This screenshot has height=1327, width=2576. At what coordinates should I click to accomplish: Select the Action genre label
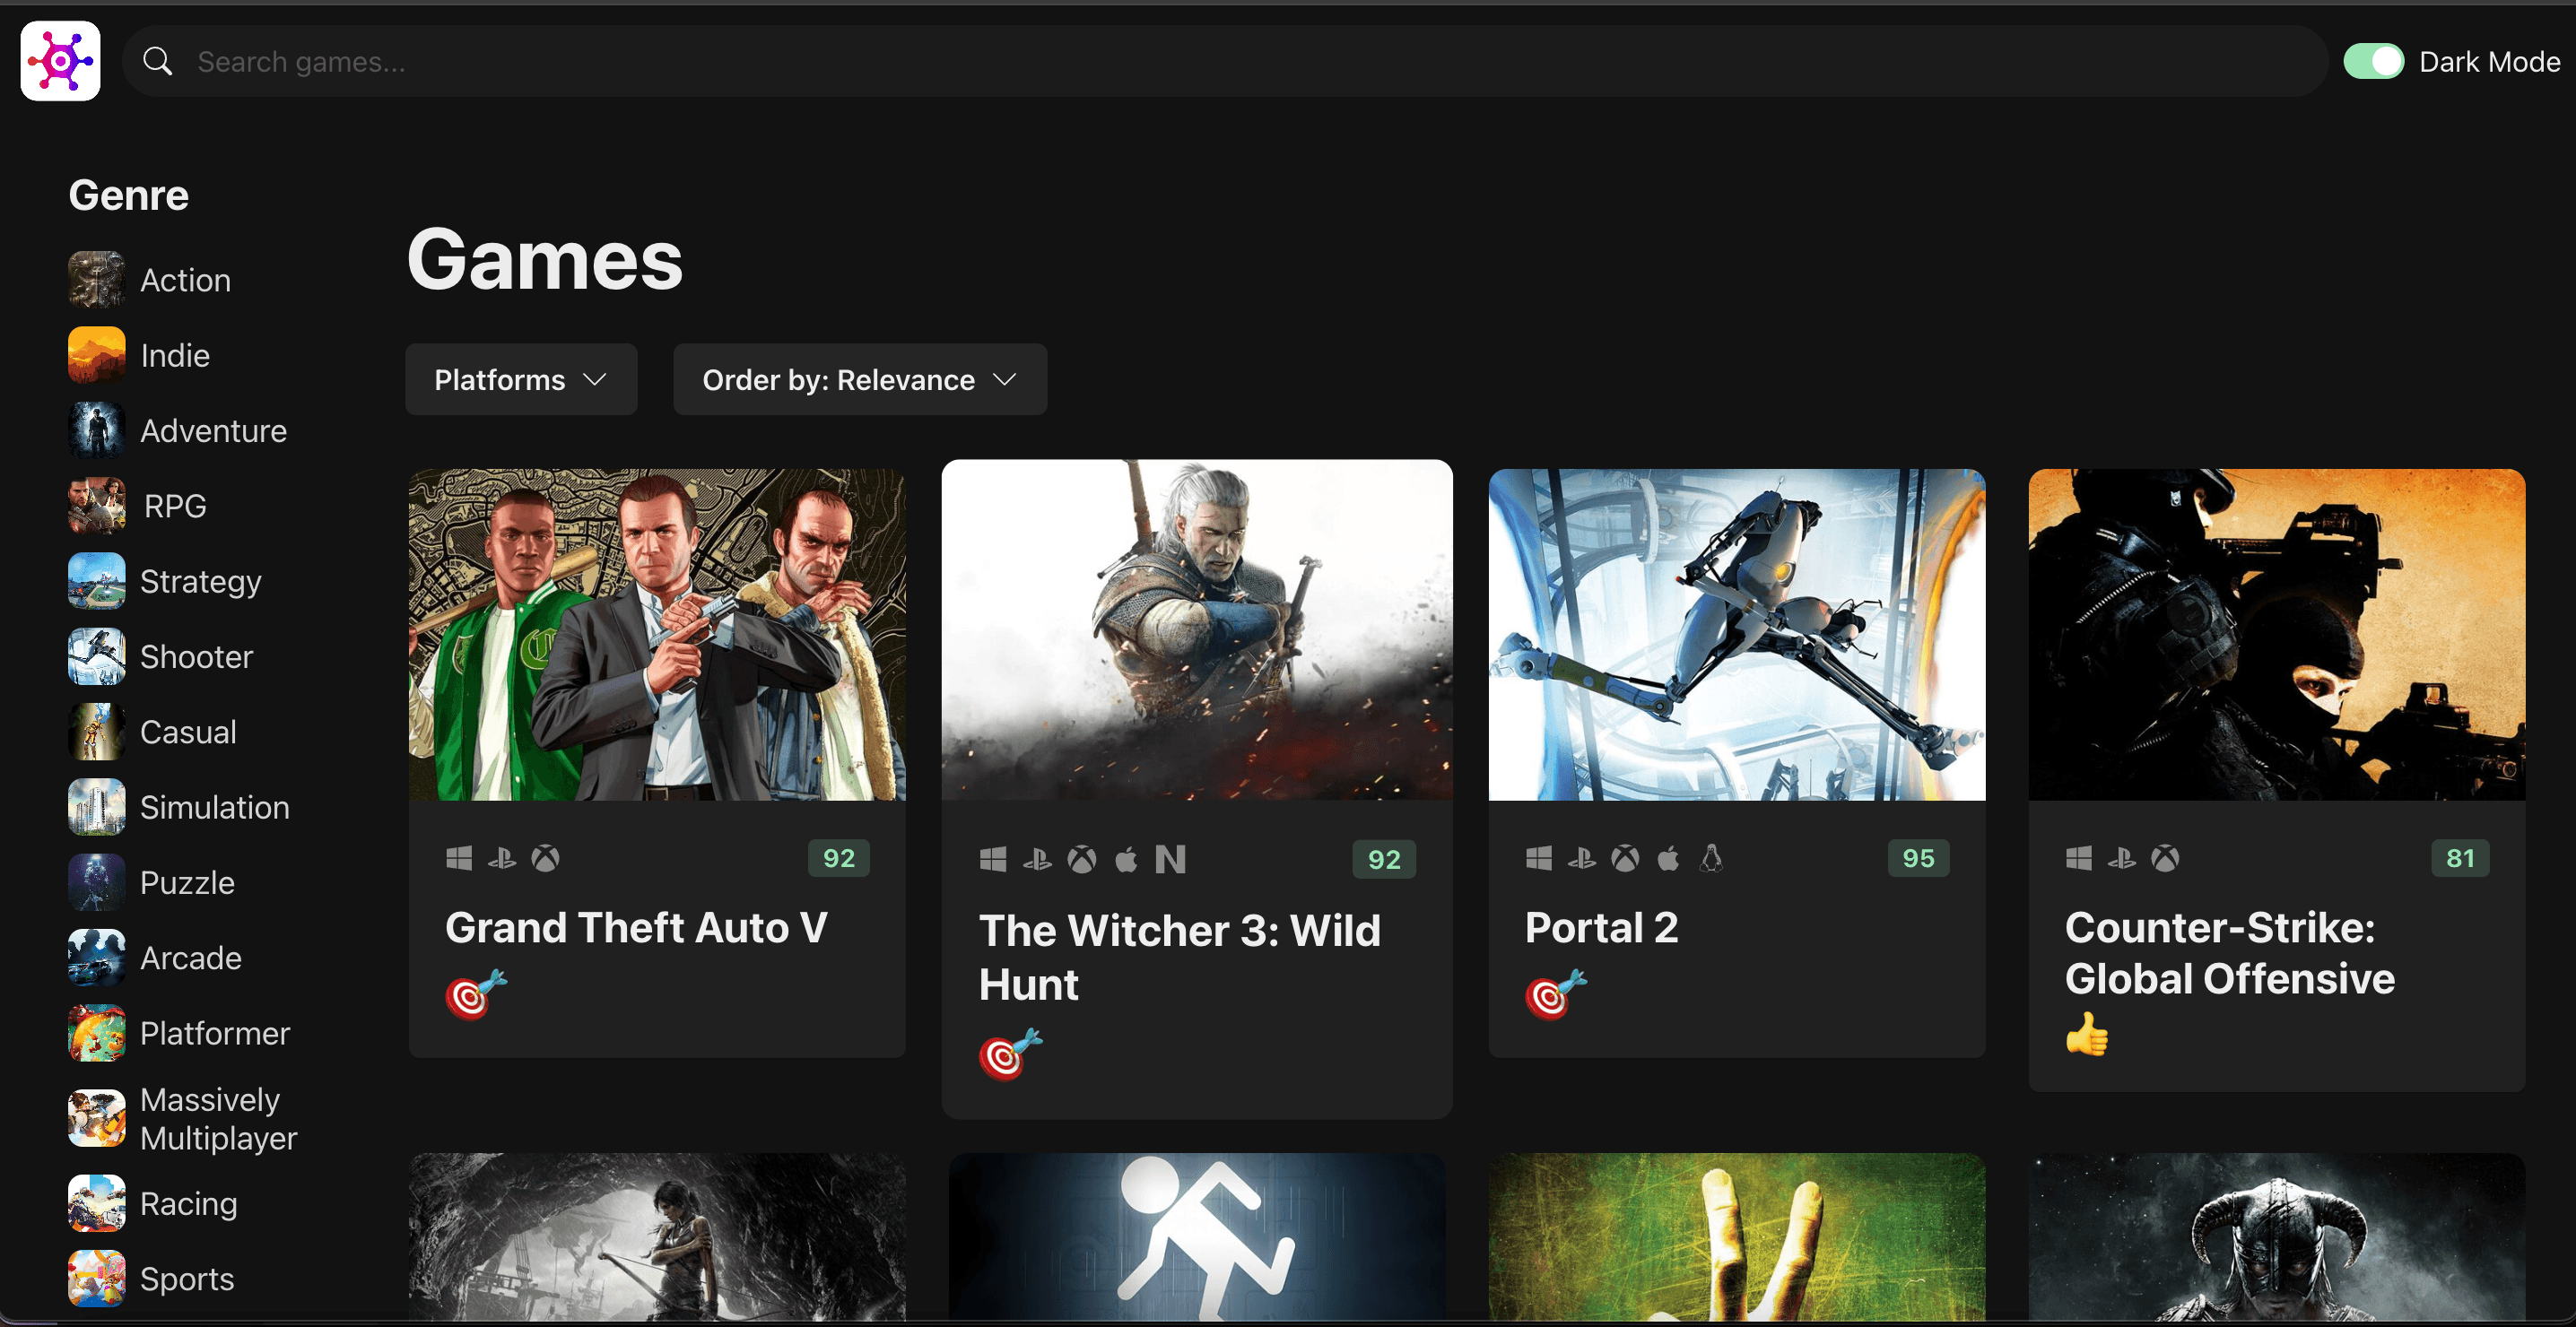click(x=185, y=280)
